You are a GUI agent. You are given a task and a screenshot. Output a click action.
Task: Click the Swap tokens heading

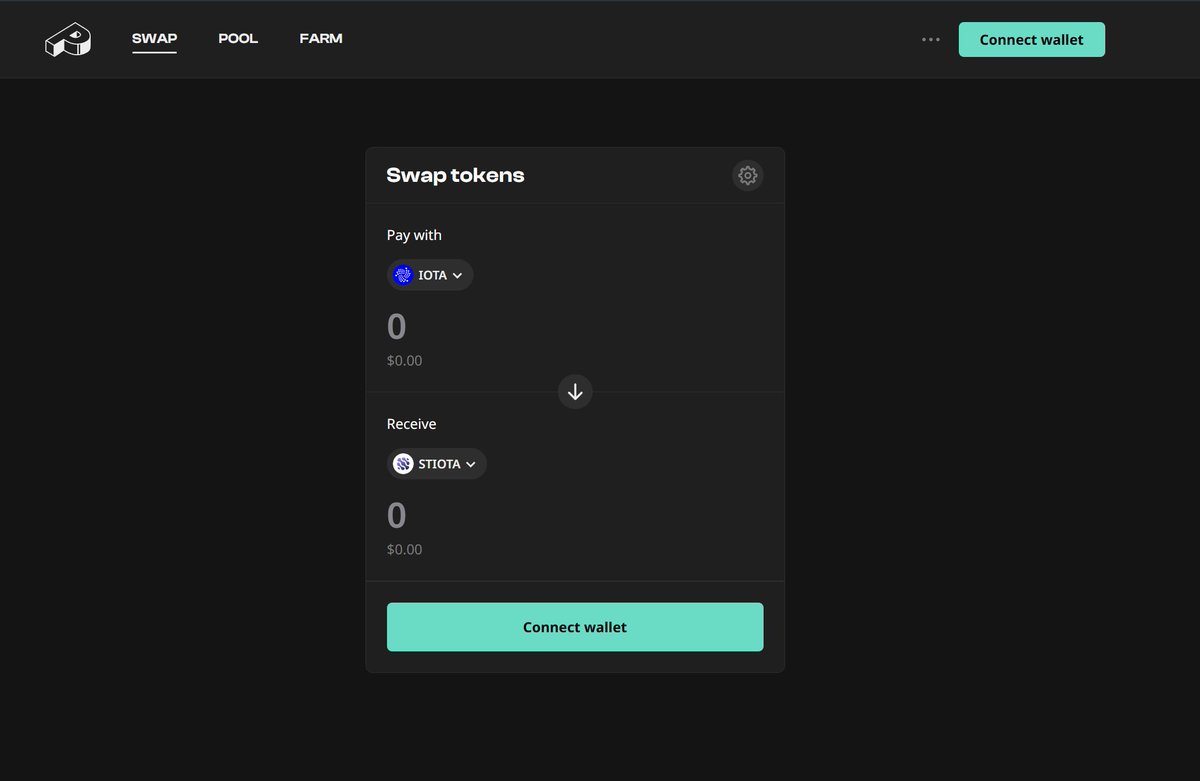(455, 176)
